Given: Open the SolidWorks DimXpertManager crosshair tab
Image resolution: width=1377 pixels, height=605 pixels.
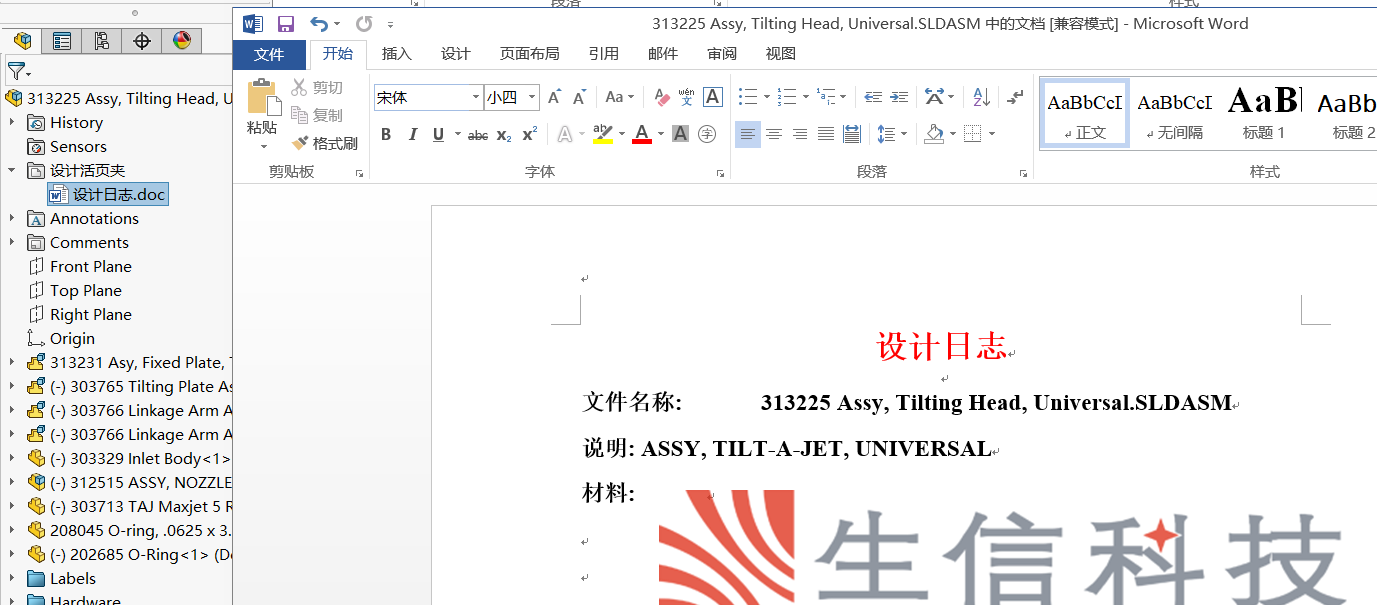Looking at the screenshot, I should pyautogui.click(x=142, y=41).
